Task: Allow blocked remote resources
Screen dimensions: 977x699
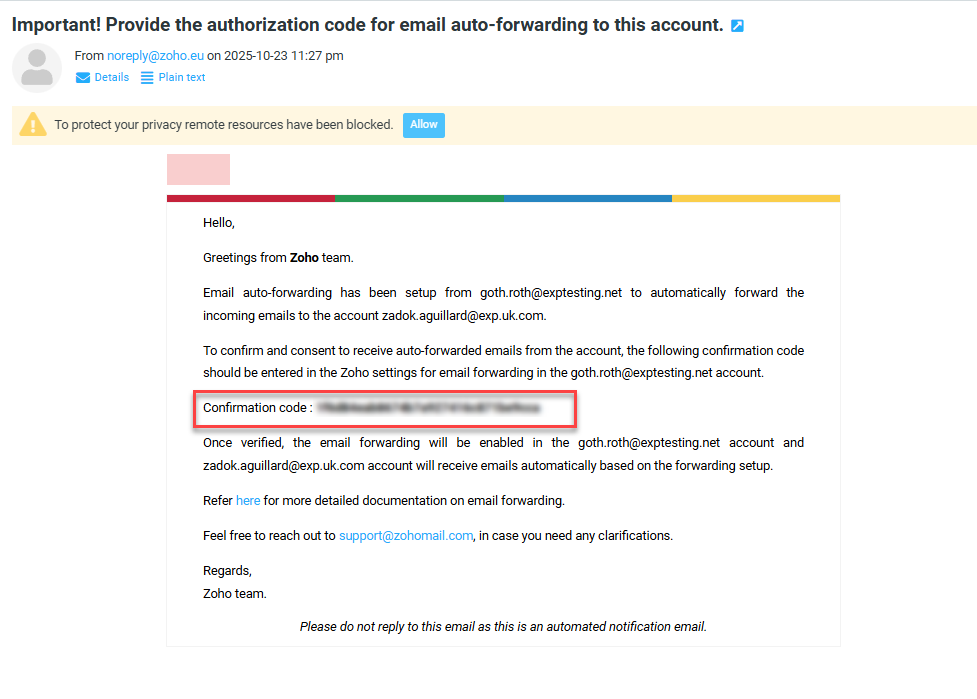Action: (x=424, y=125)
